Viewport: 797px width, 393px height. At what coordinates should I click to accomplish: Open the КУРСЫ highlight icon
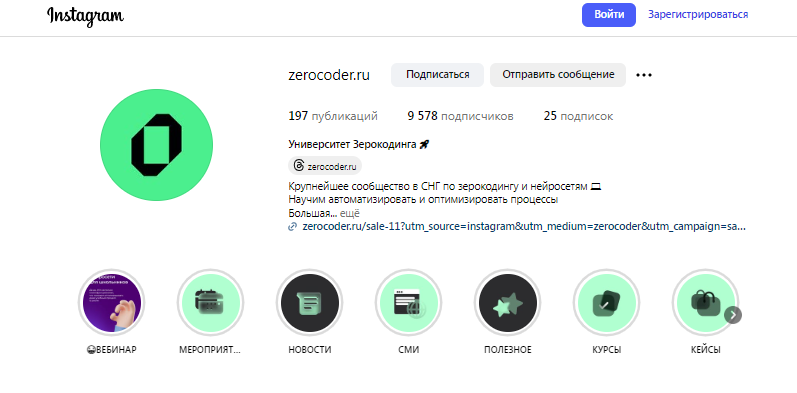click(606, 303)
